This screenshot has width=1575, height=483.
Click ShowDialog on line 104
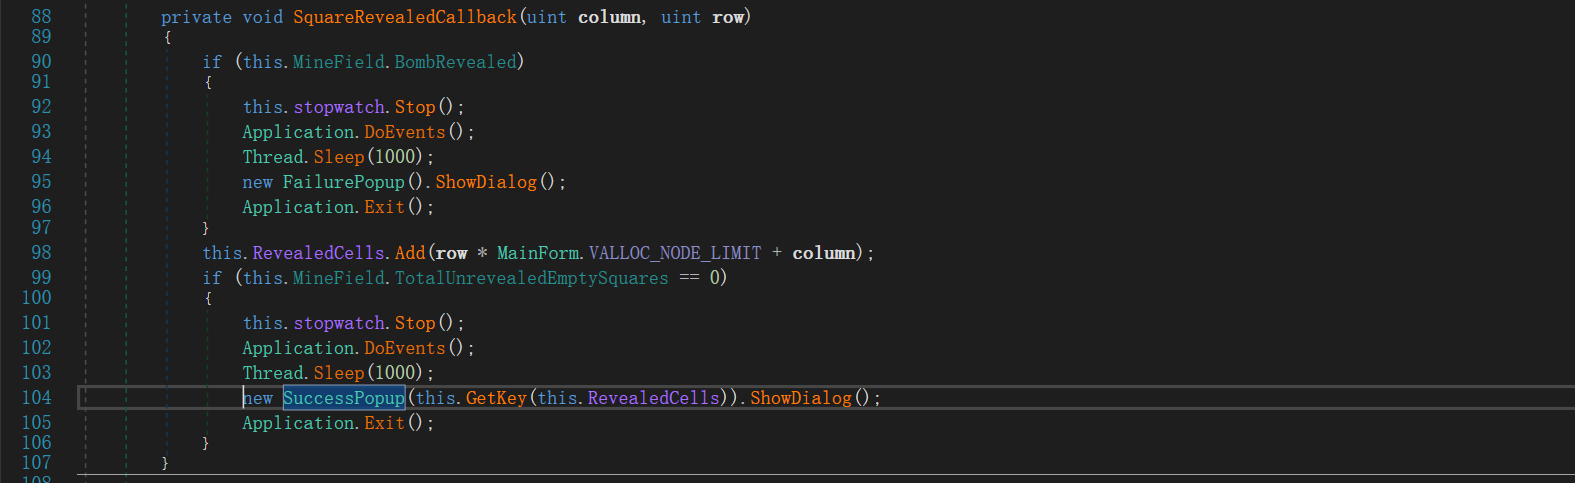pos(801,398)
